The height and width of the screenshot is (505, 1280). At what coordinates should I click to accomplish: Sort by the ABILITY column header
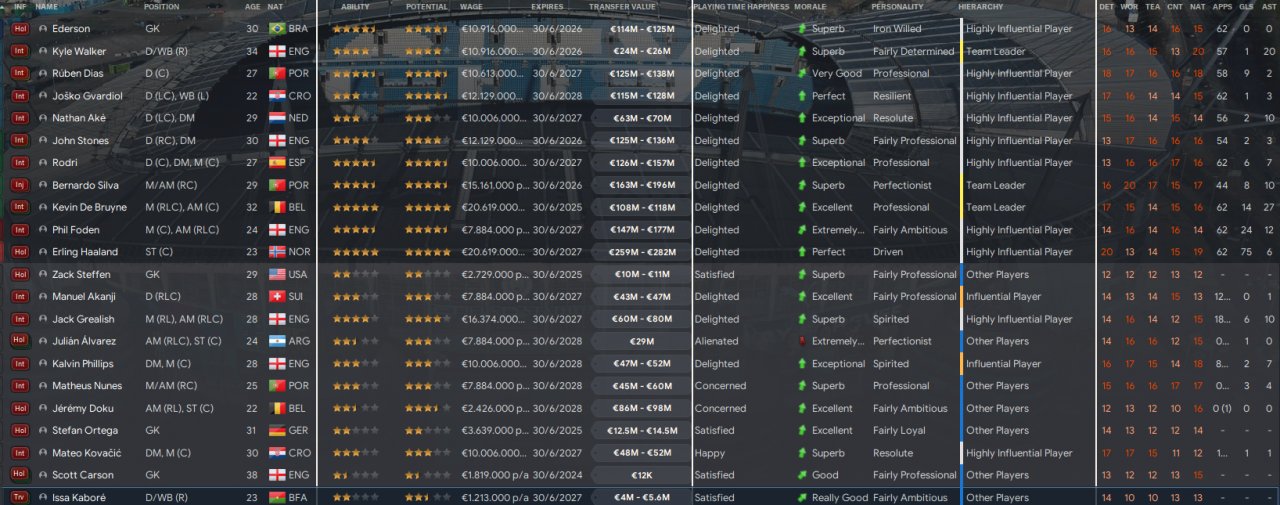tap(355, 7)
